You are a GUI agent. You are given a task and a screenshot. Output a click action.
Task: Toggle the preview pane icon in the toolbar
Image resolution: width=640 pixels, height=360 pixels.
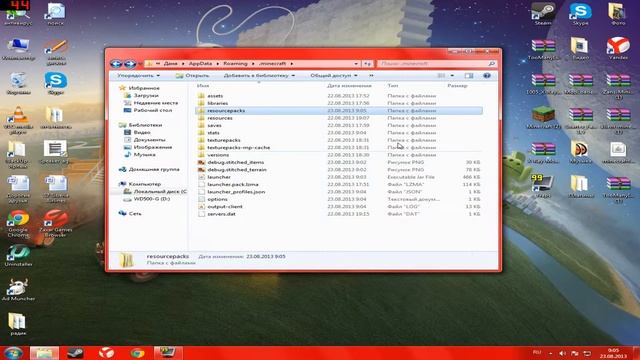(469, 76)
